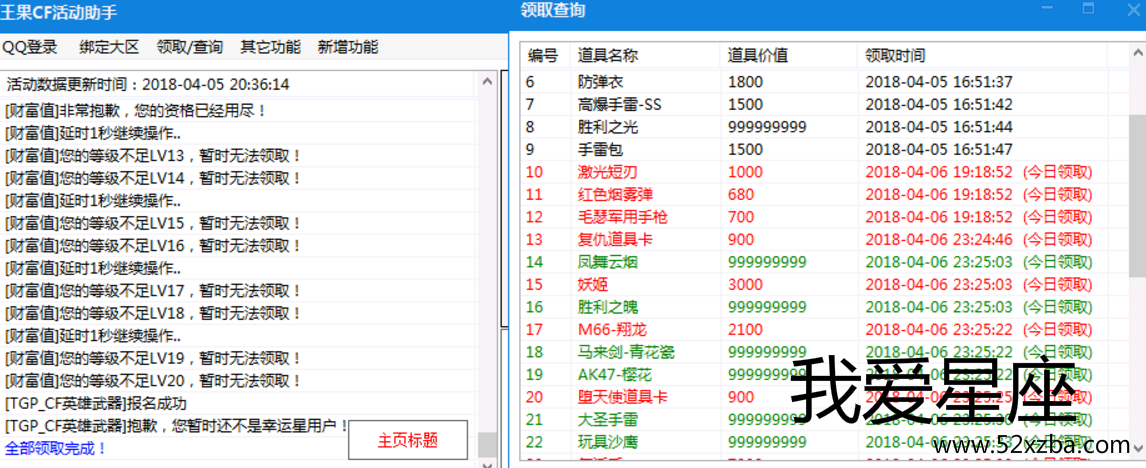Open the QQ登录 menu

coord(30,47)
